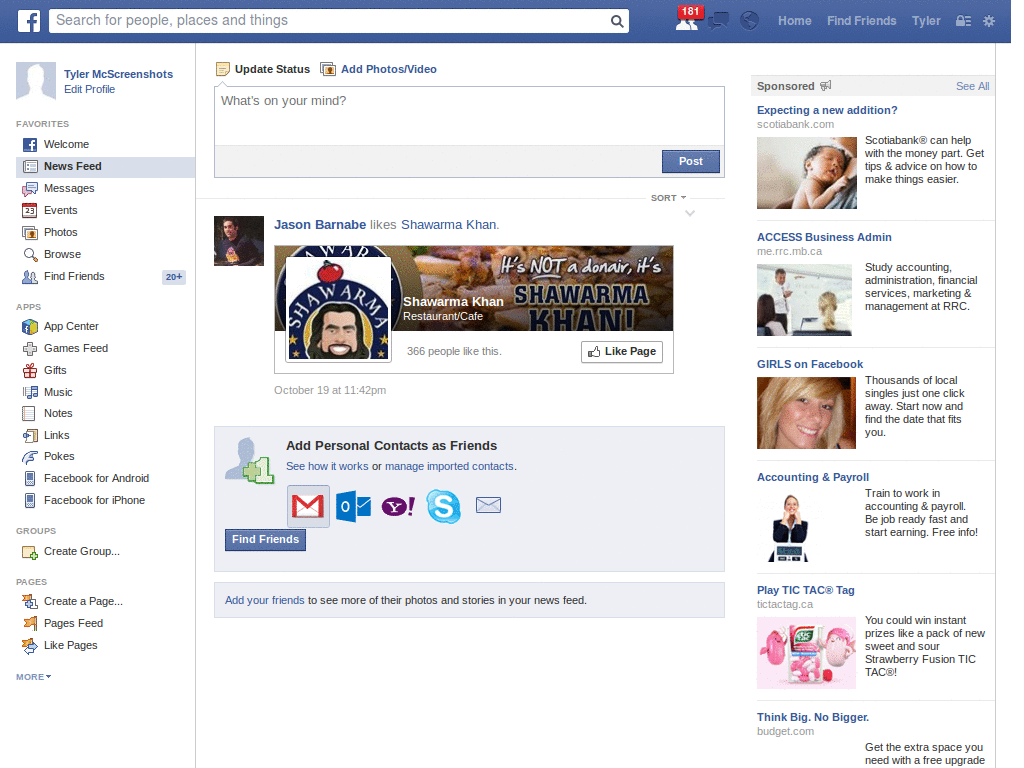Click See how it works link
Image resolution: width=1024 pixels, height=768 pixels.
(x=327, y=466)
